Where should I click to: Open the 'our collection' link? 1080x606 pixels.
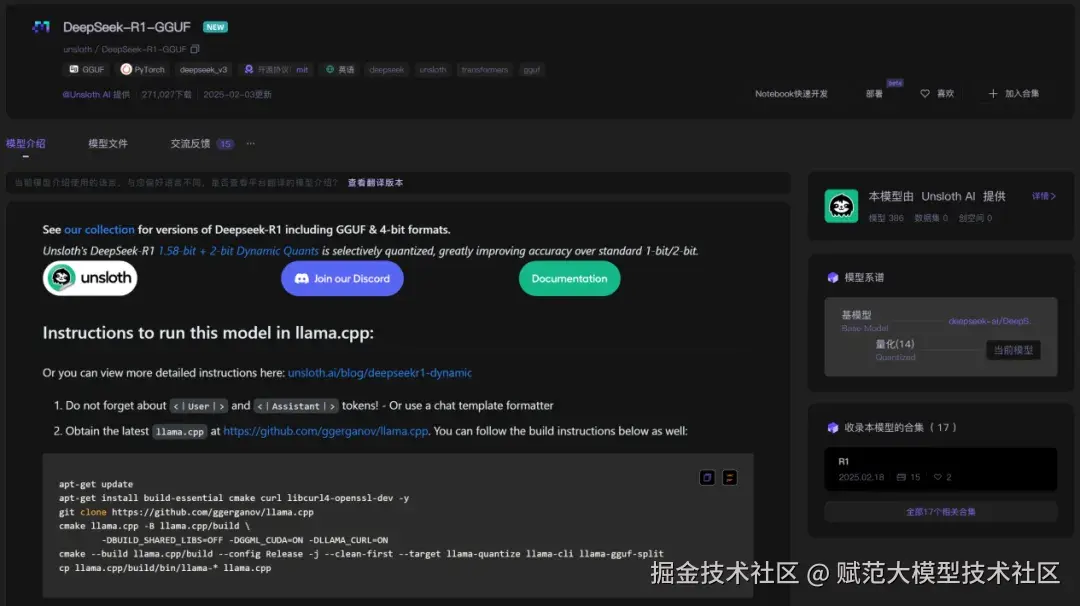(99, 229)
